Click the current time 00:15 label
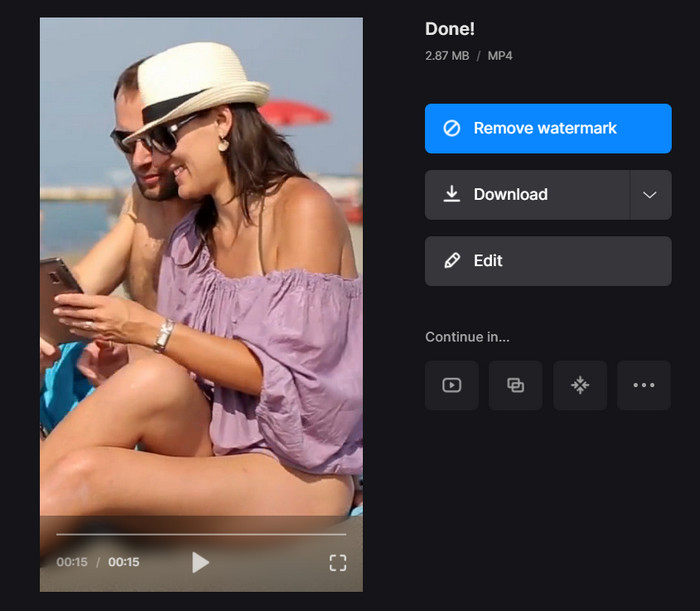Screen dimensions: 700x611 pos(71,563)
